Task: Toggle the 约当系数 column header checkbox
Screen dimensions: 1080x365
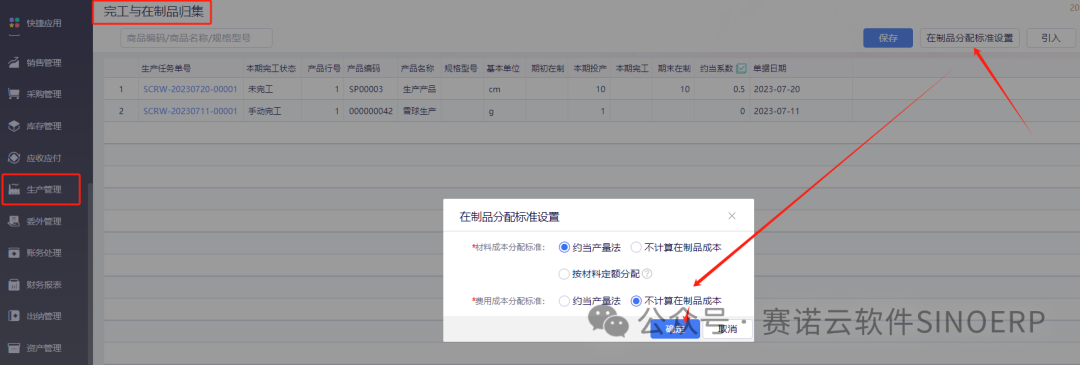Action: tap(741, 68)
